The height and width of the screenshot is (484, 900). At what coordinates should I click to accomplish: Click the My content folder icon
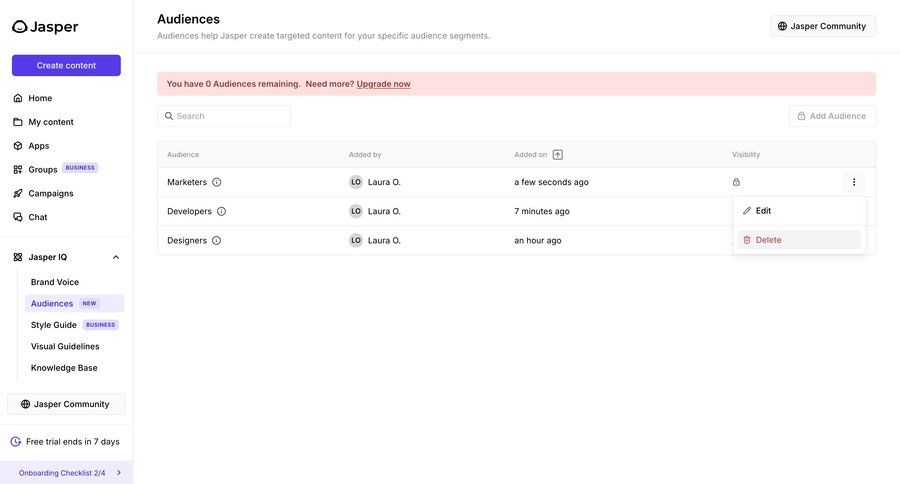[18, 122]
